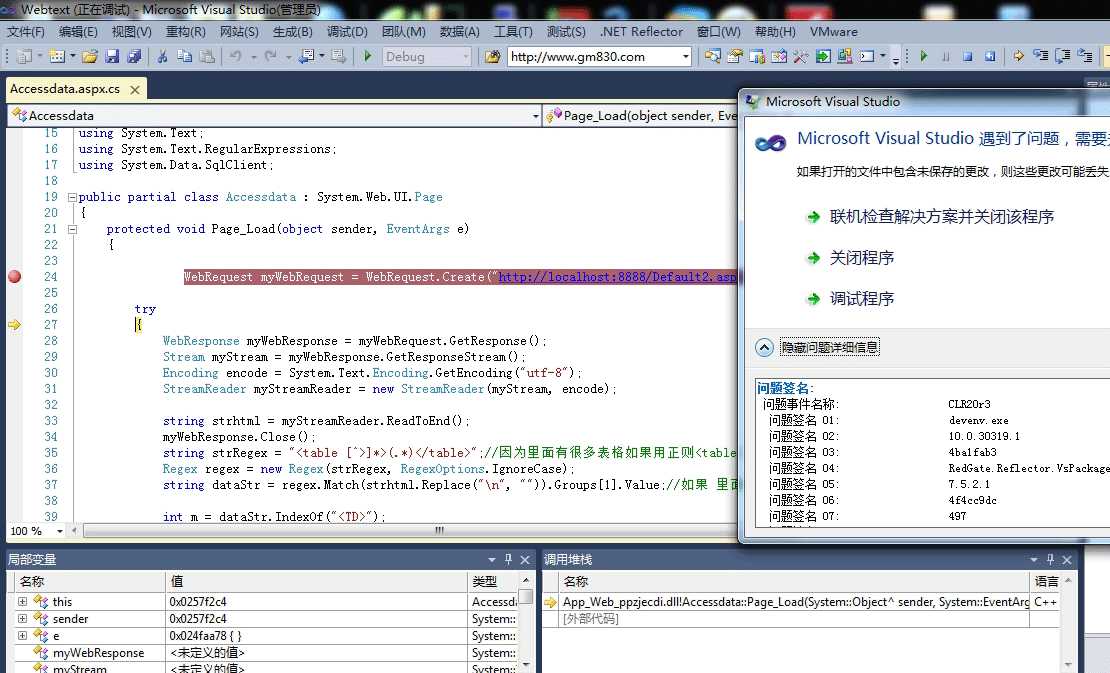This screenshot has width=1110, height=673.
Task: Open the Properties Window toolbar icon
Action: [735, 57]
